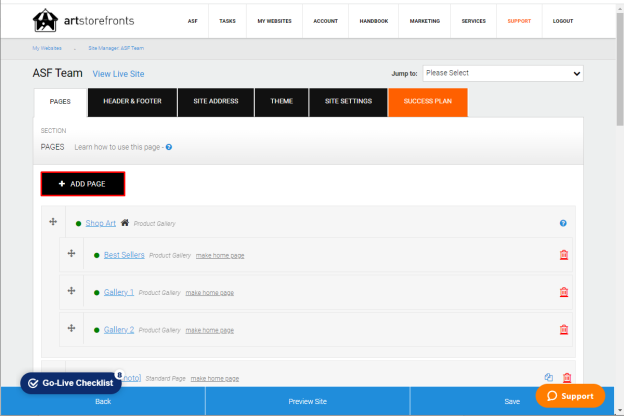Delete the Gallery 1 page with trash icon
Screen dimensions: 624x416
pos(564,292)
